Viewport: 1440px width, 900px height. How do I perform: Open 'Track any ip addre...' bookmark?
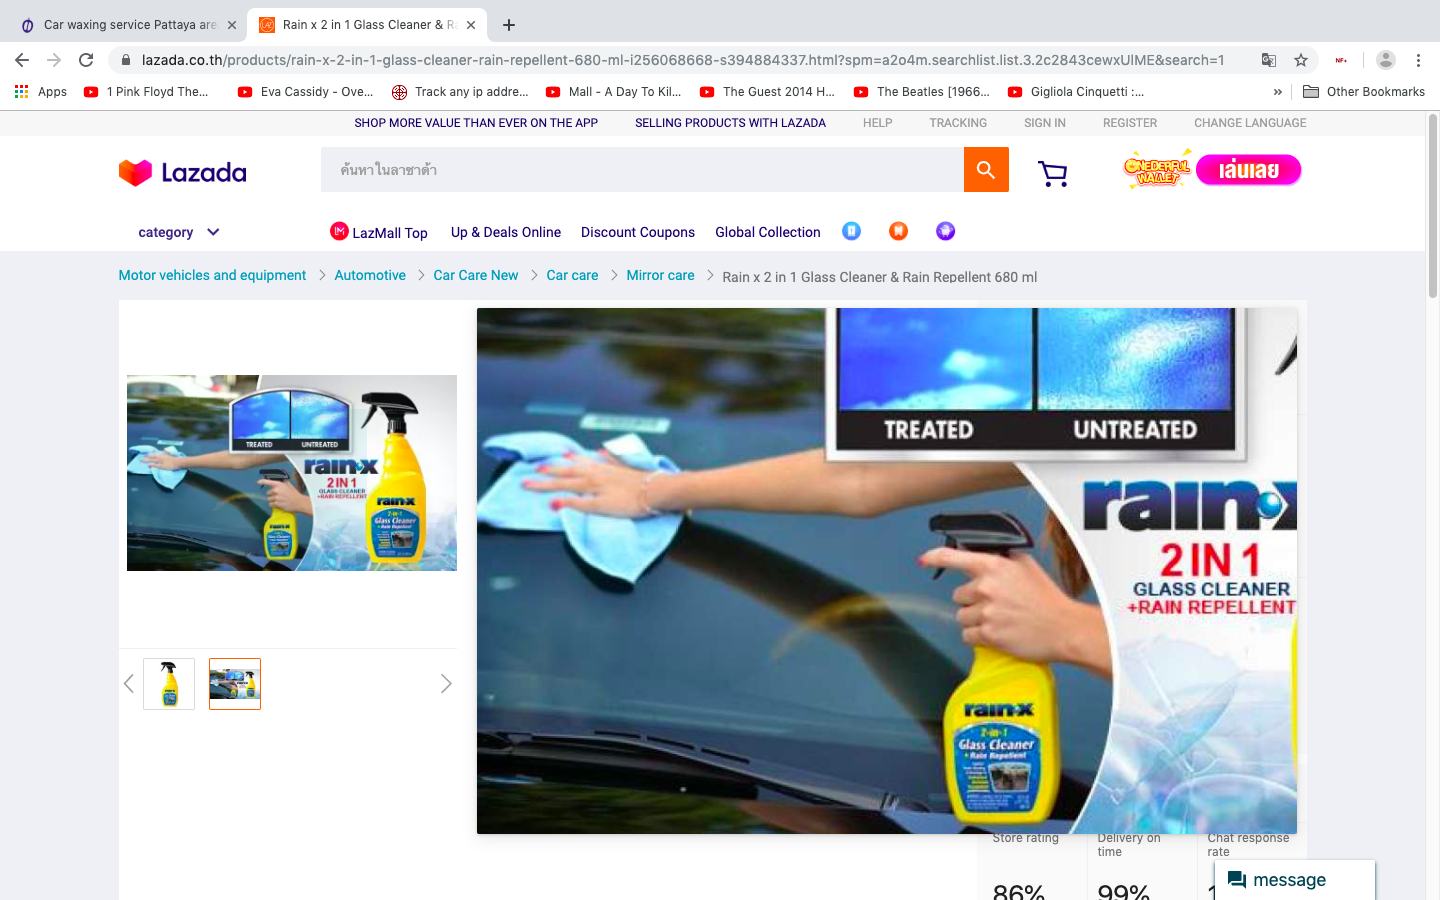[461, 91]
